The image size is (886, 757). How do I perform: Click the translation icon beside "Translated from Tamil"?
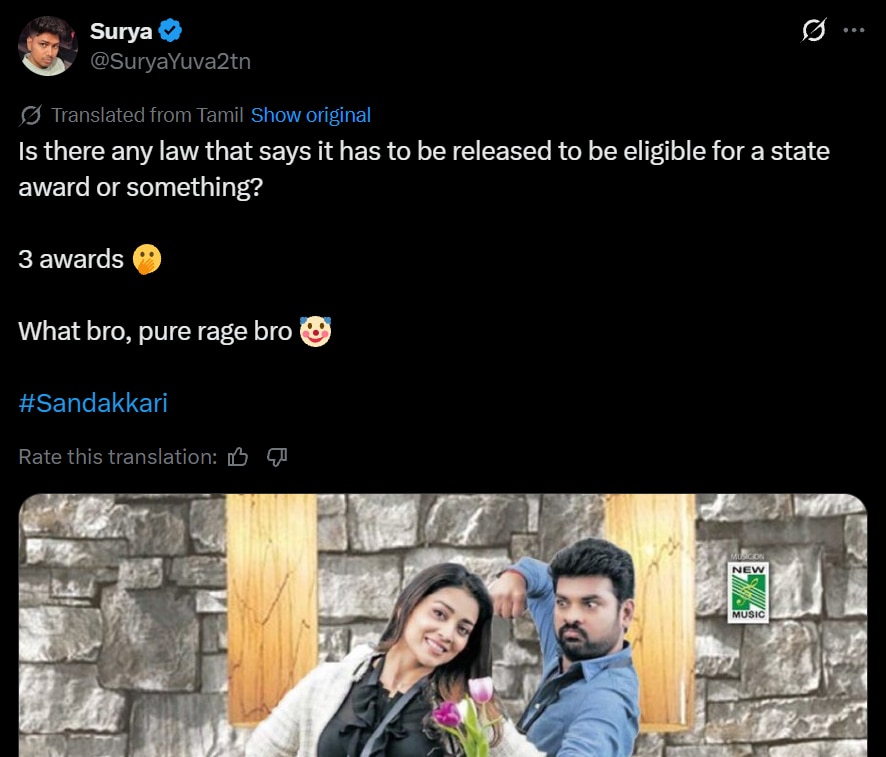31,115
